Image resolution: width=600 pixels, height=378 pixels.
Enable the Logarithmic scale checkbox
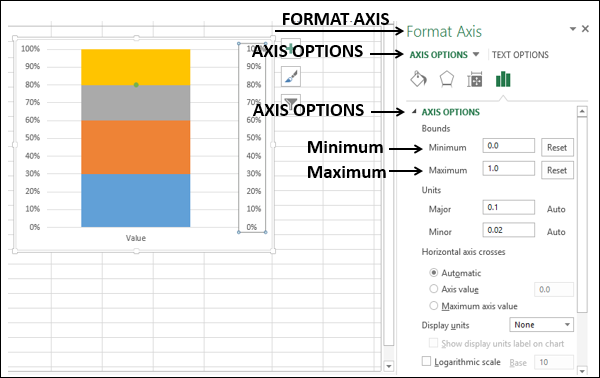426,361
